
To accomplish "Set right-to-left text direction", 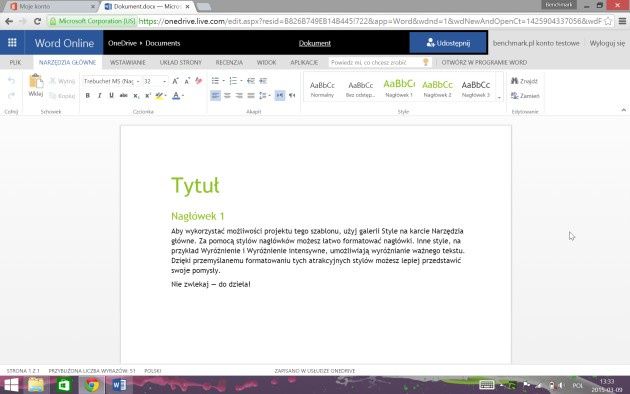I will click(292, 96).
